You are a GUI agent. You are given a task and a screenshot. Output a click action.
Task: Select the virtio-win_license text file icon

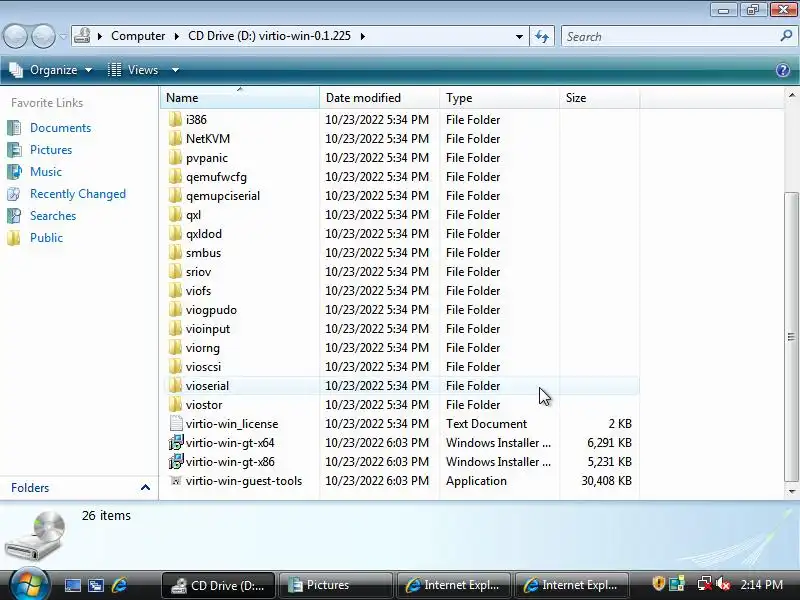click(x=176, y=423)
